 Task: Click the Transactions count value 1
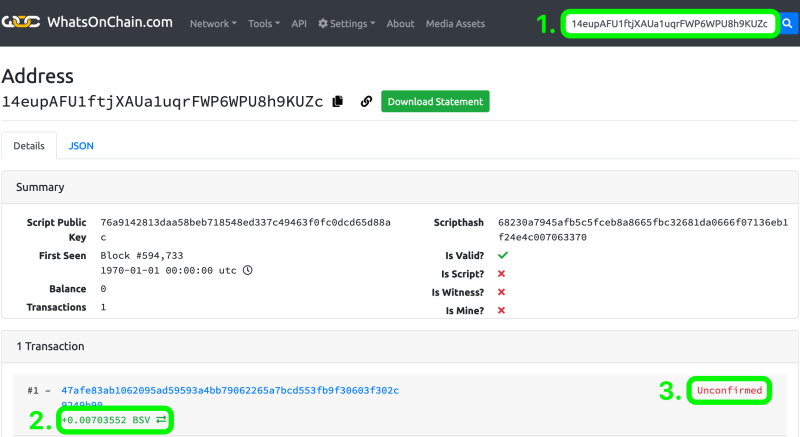[x=103, y=307]
